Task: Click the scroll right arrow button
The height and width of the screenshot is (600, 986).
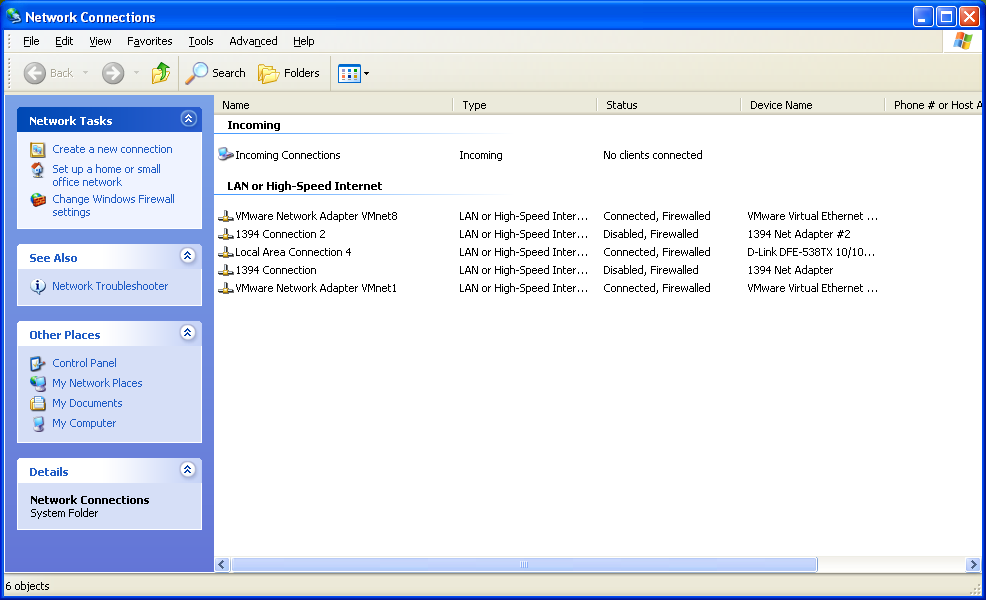Action: click(x=973, y=565)
